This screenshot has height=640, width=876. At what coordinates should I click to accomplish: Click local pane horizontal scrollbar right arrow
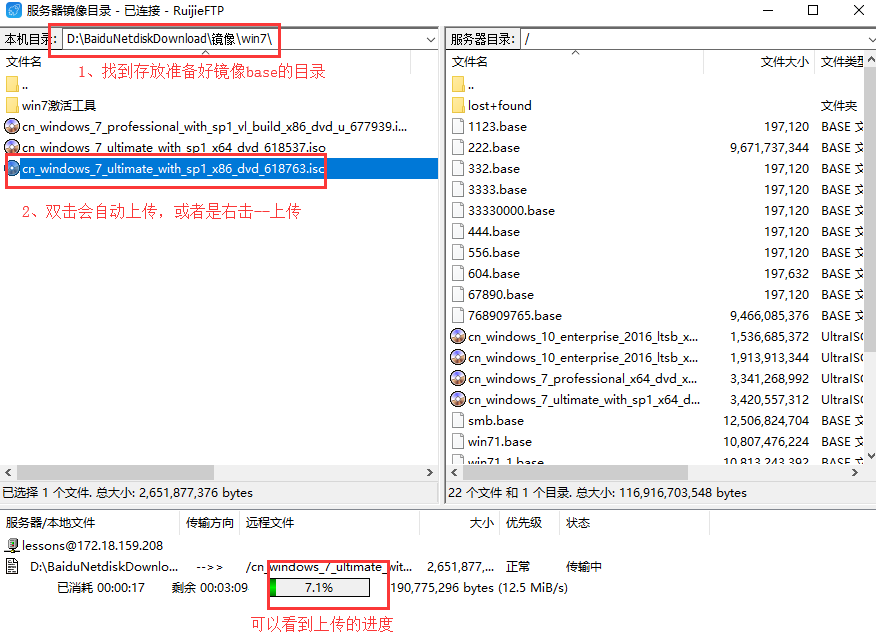point(430,472)
